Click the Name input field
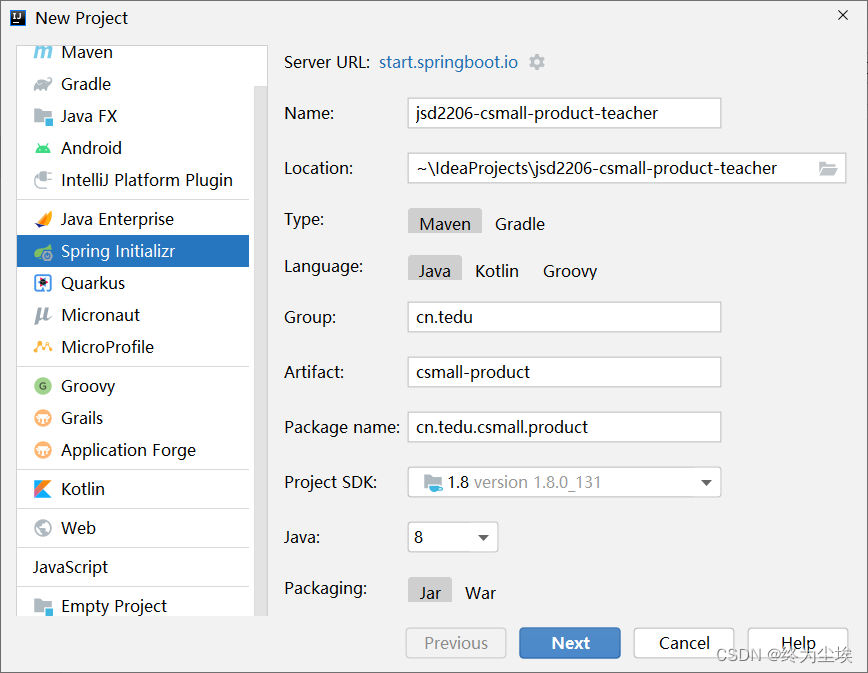This screenshot has height=673, width=868. click(564, 113)
